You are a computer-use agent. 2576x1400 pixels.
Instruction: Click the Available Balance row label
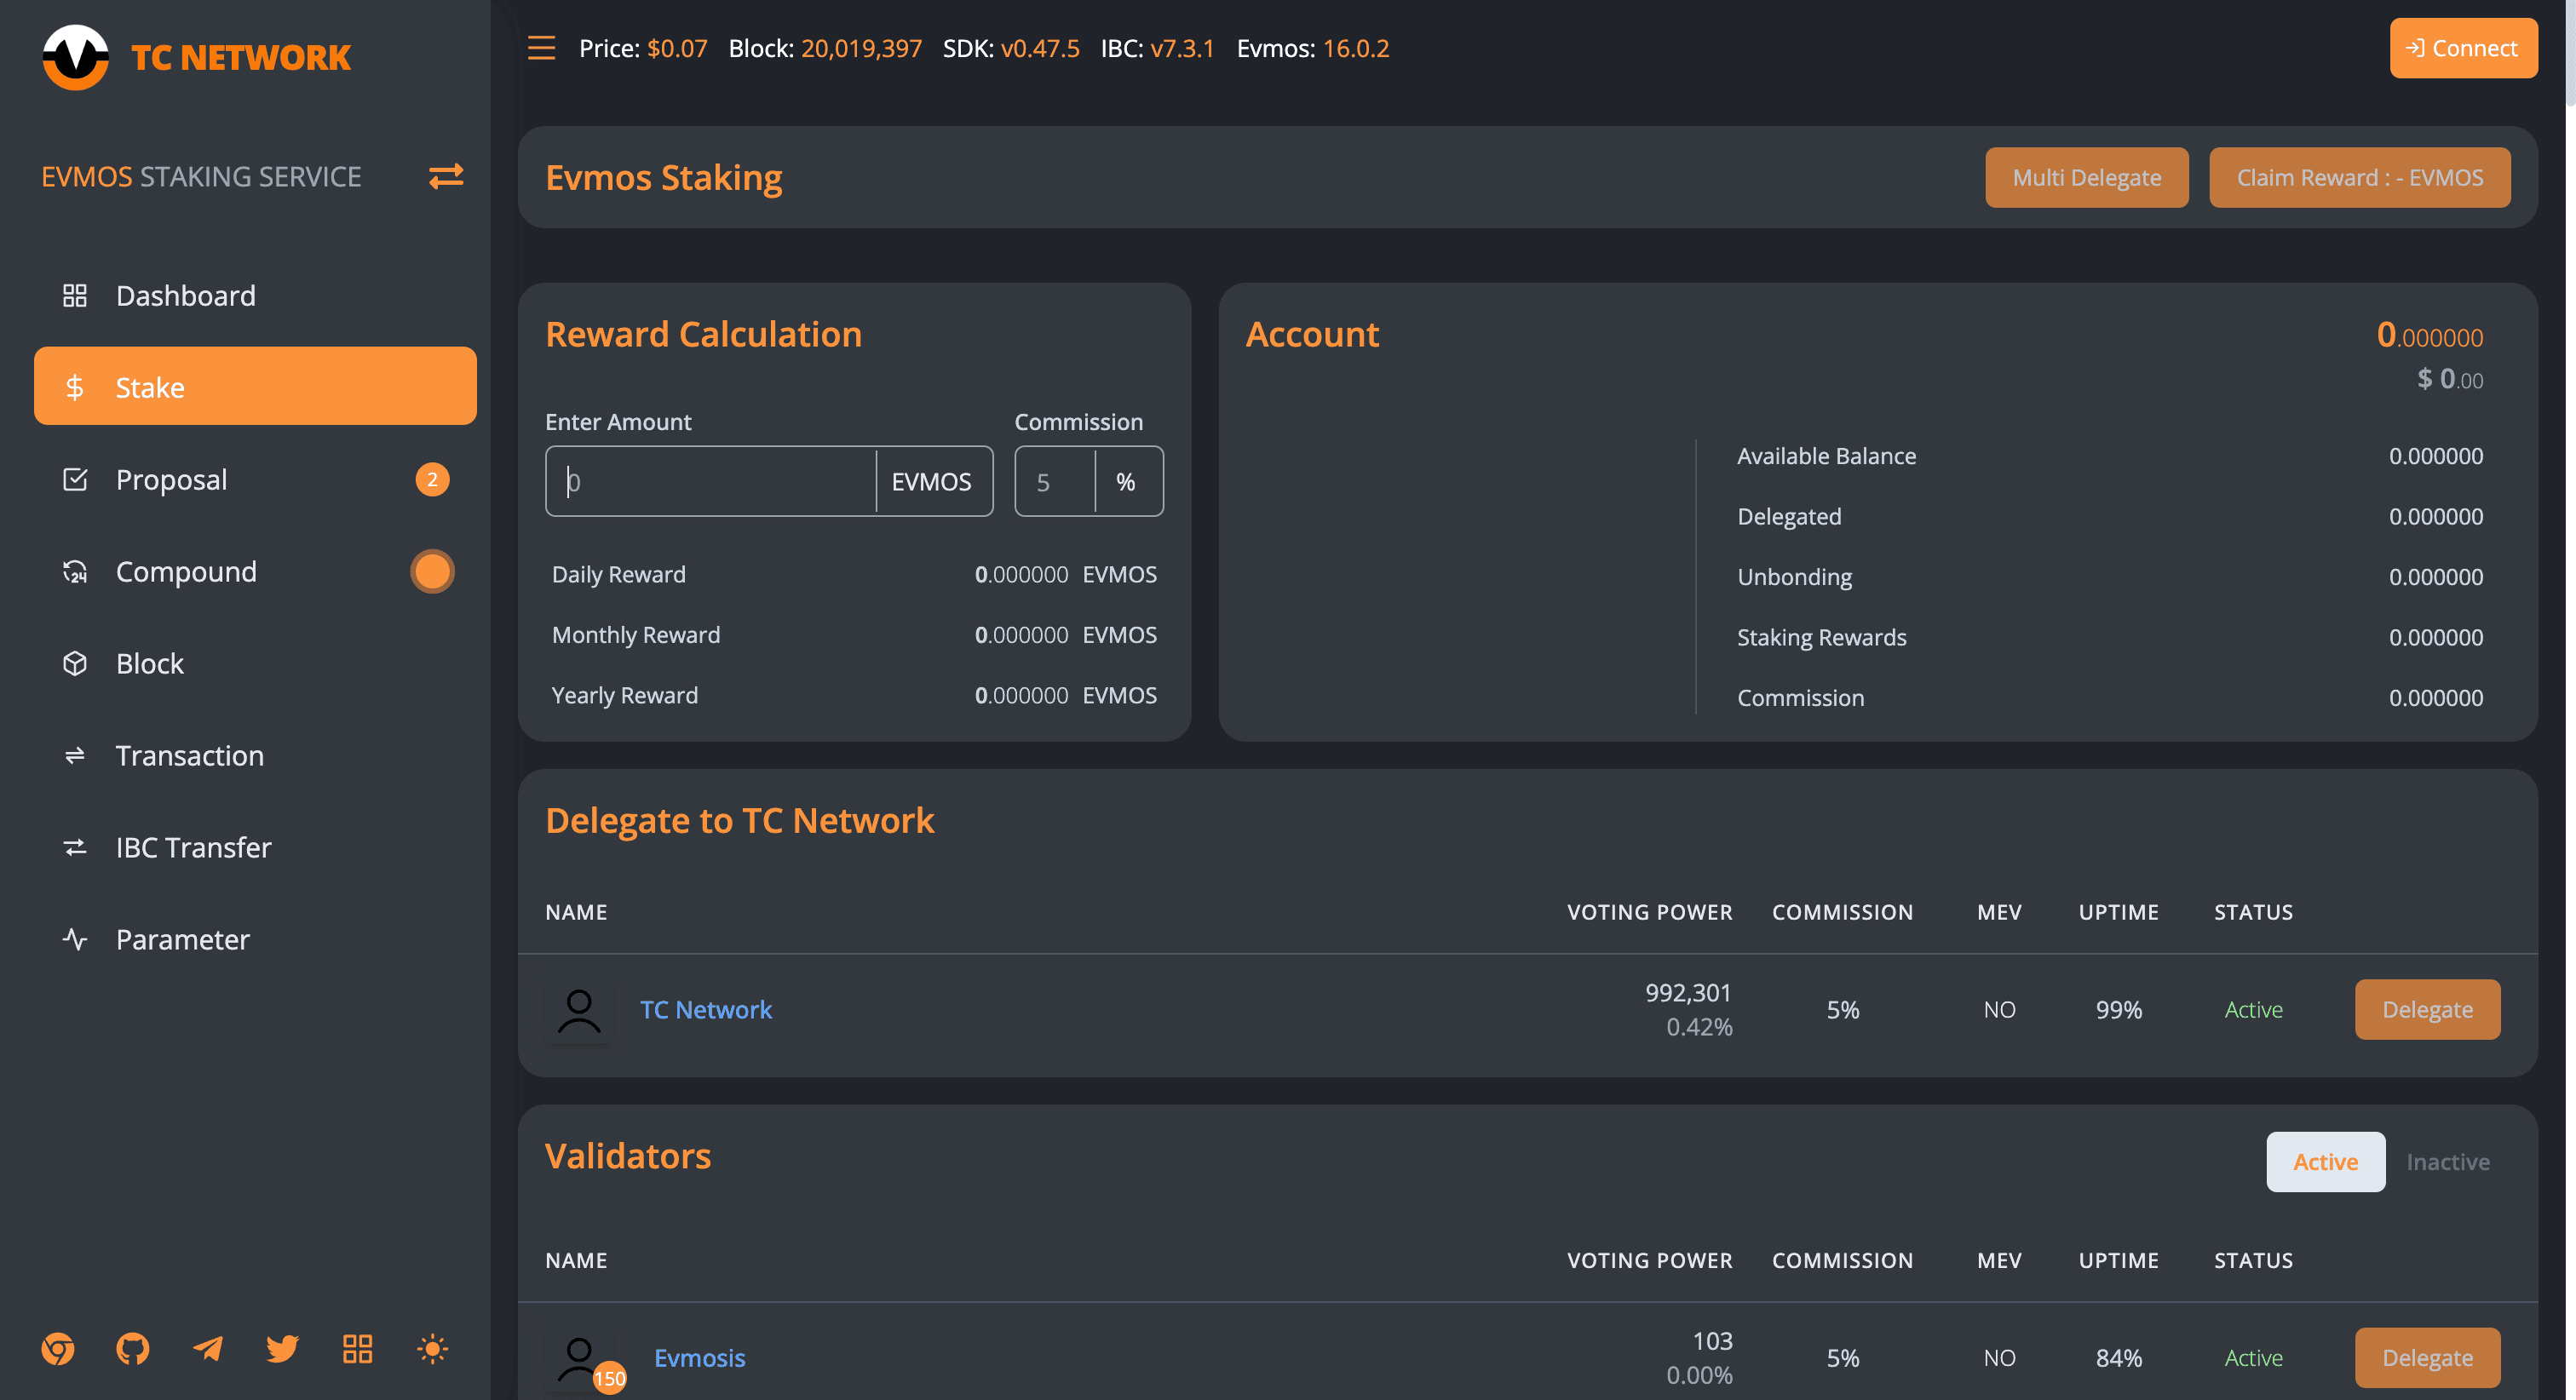click(1826, 456)
